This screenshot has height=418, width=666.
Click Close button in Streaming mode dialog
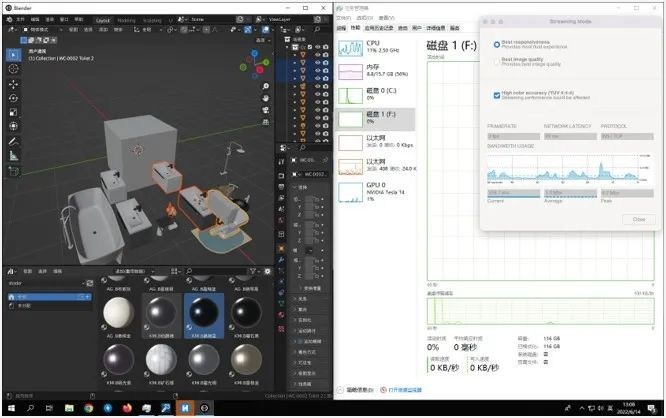638,219
